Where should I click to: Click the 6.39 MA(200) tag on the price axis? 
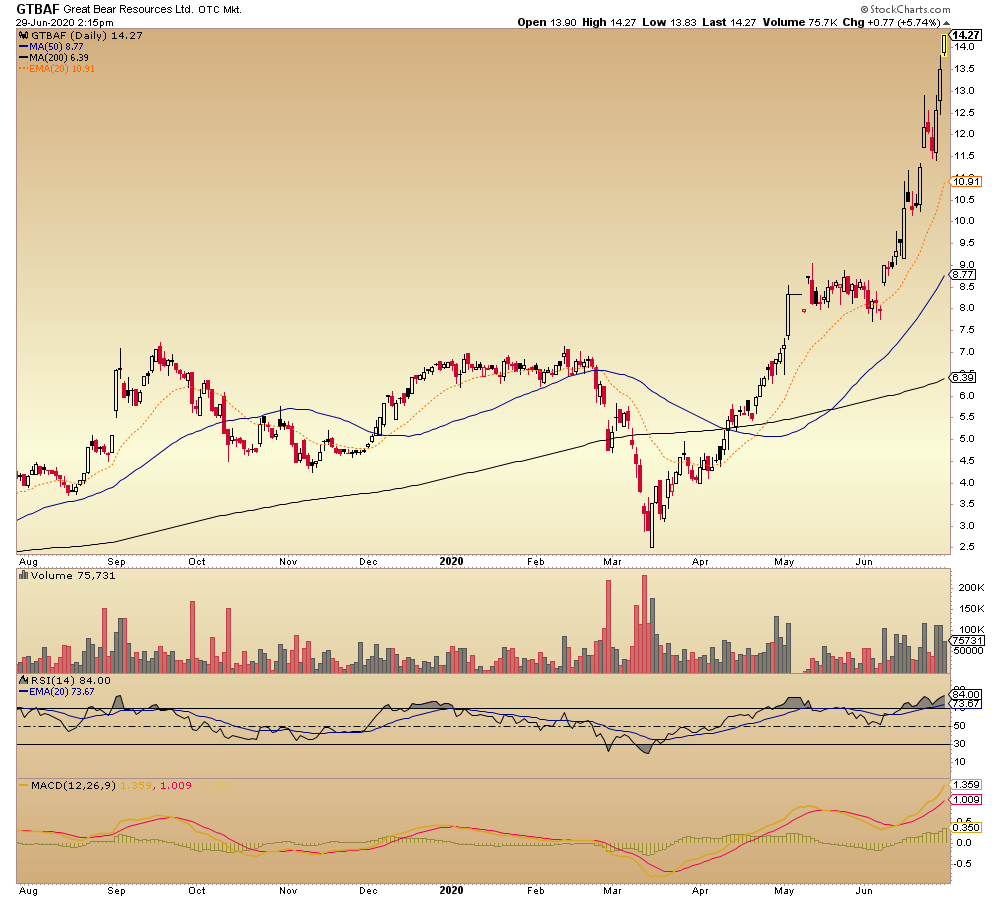pyautogui.click(x=963, y=378)
